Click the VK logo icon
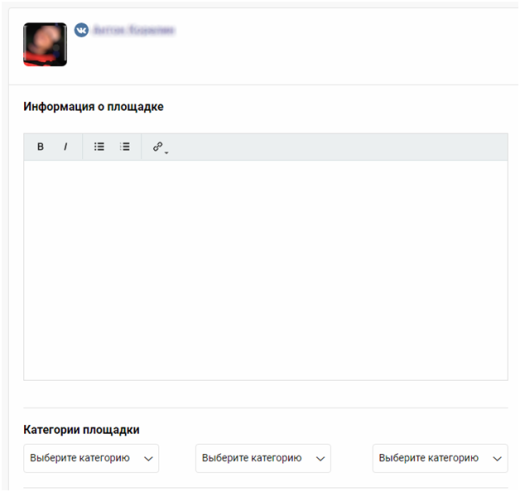The width and height of the screenshot is (520, 492). coord(81,30)
